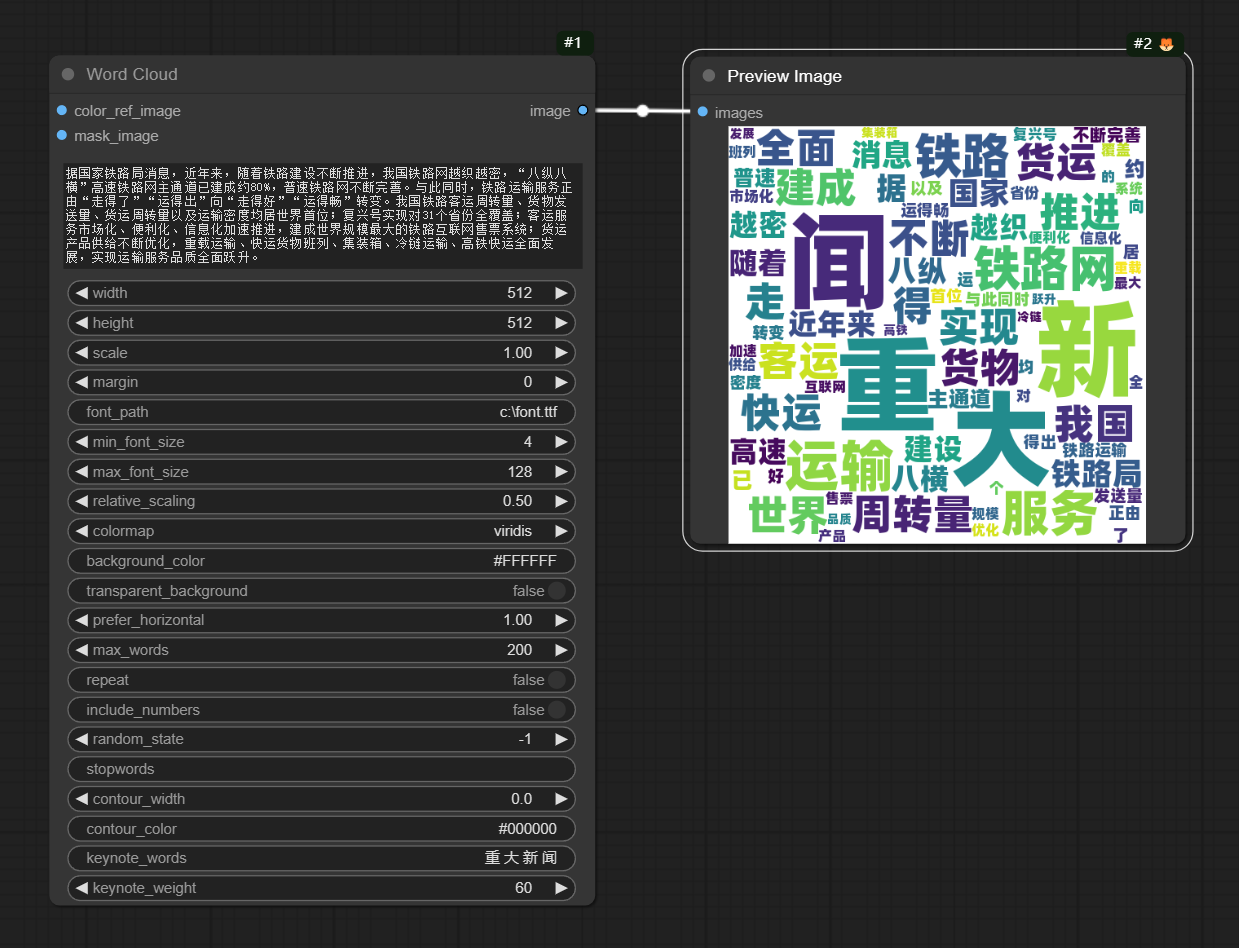Click the color_ref_image input socket
This screenshot has height=948, width=1239.
pyautogui.click(x=62, y=111)
